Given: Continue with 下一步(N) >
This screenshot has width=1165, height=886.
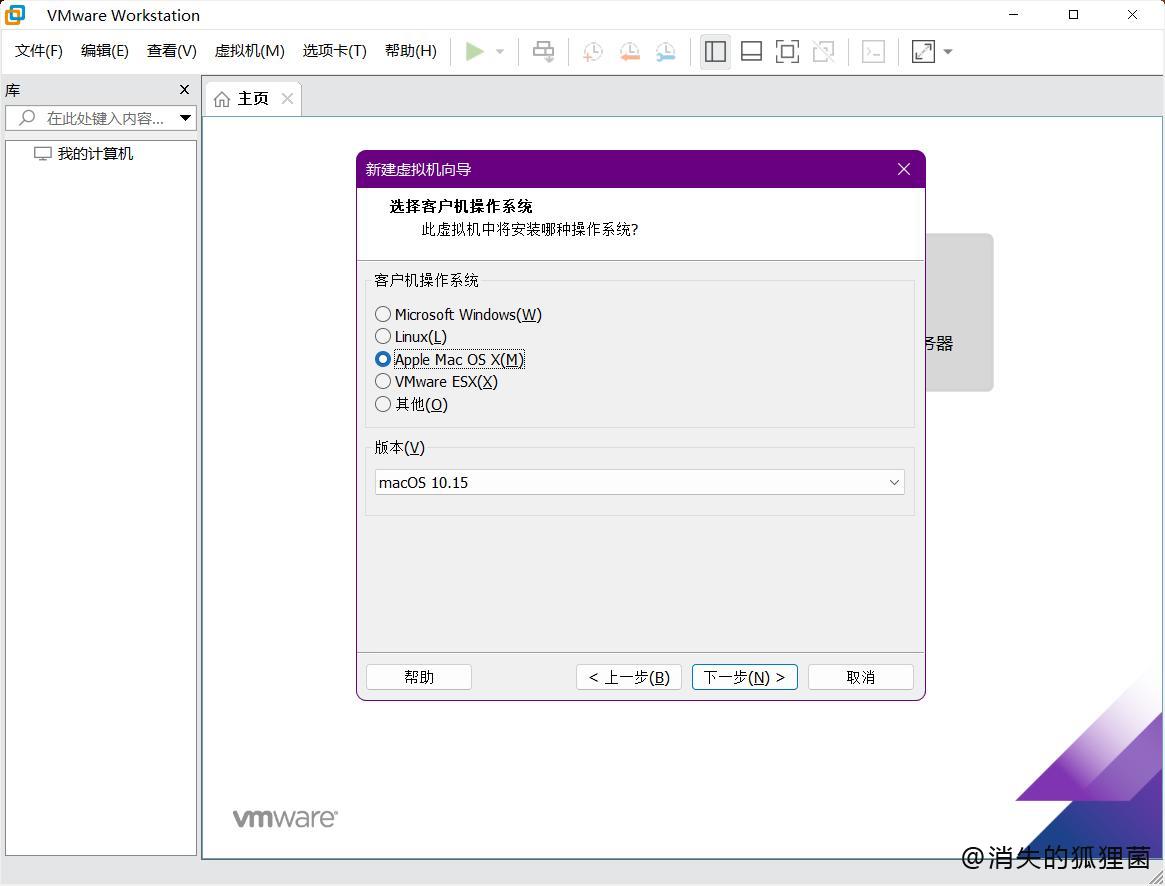Looking at the screenshot, I should click(x=744, y=677).
